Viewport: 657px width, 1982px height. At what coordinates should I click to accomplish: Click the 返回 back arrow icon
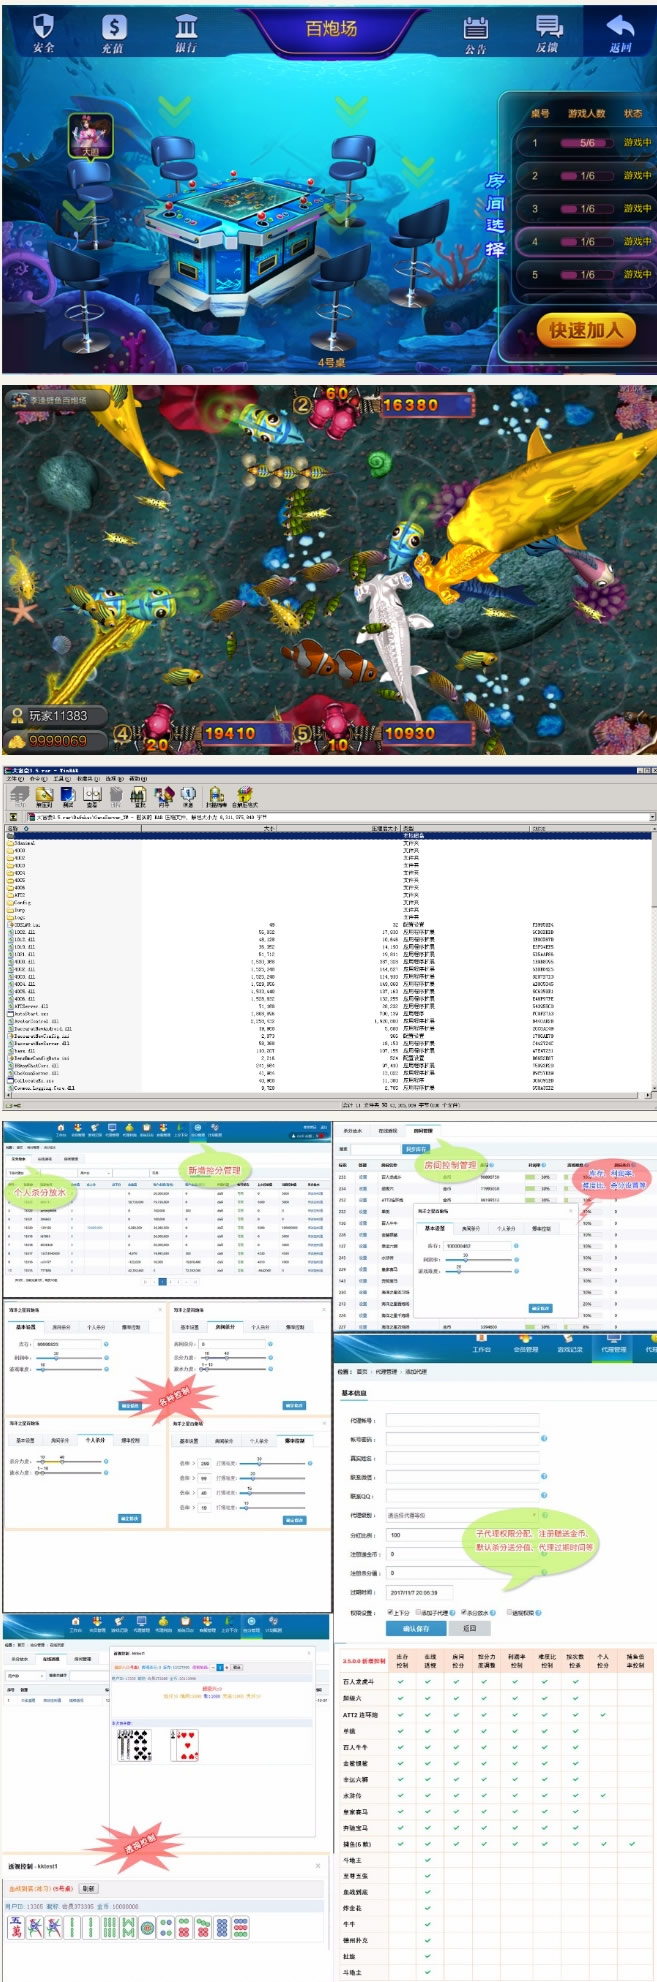tap(620, 30)
